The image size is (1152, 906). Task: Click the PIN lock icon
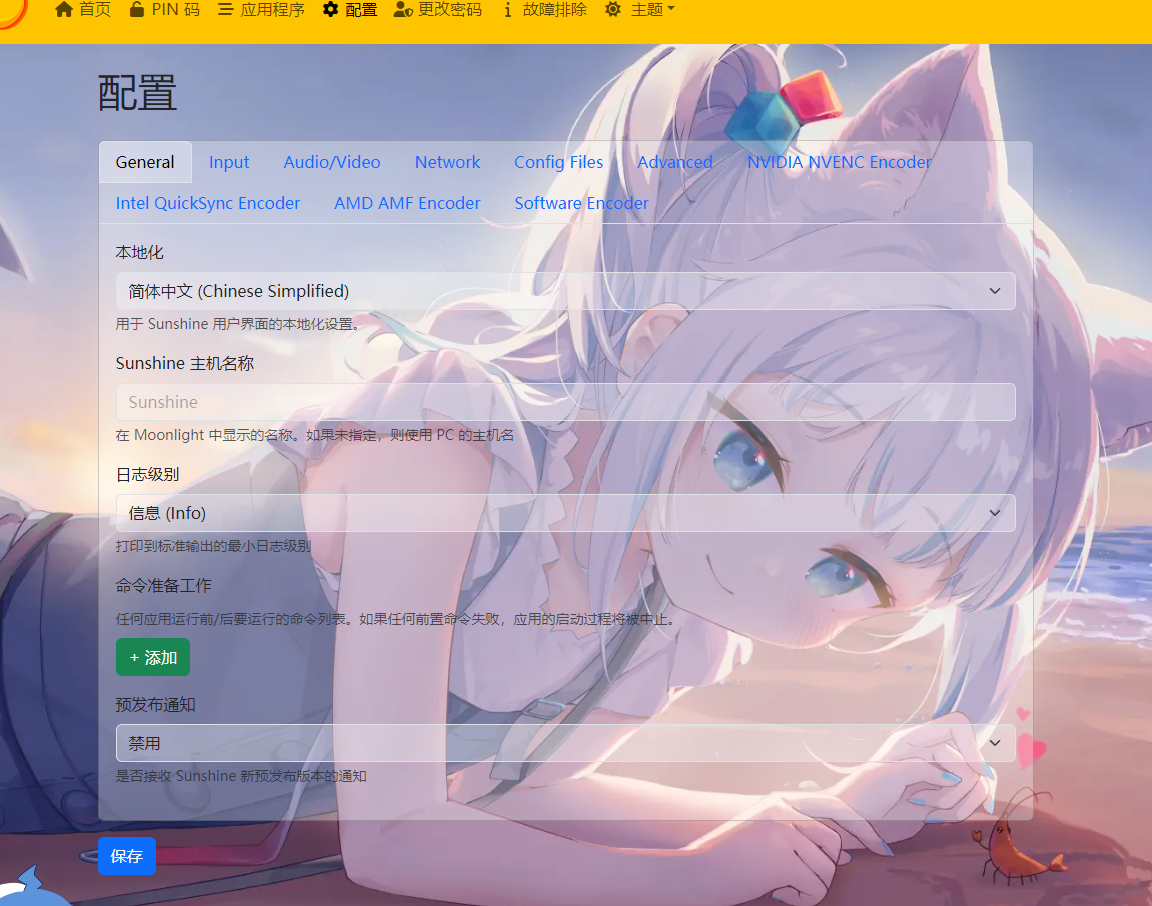(137, 10)
